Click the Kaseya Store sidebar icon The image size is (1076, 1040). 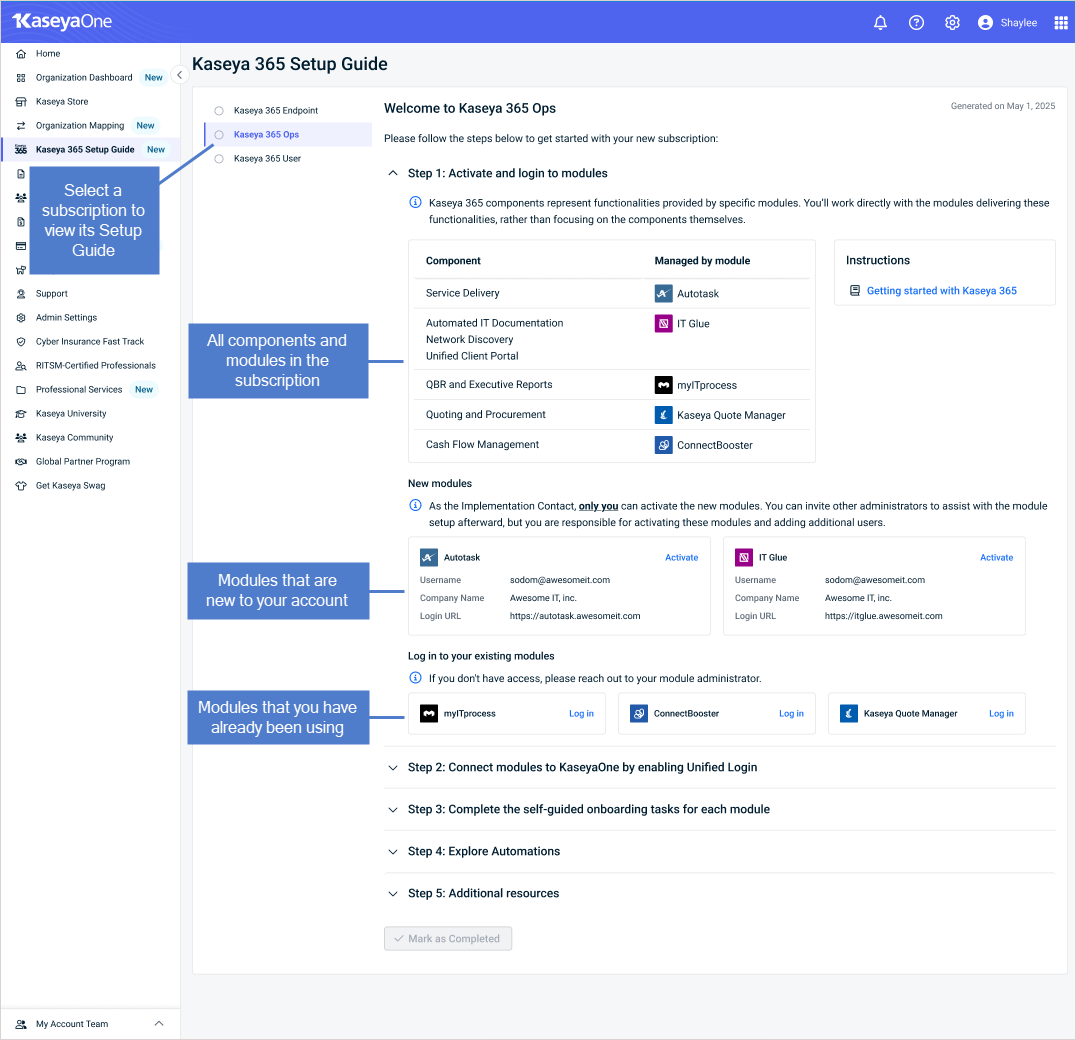pyautogui.click(x=21, y=102)
